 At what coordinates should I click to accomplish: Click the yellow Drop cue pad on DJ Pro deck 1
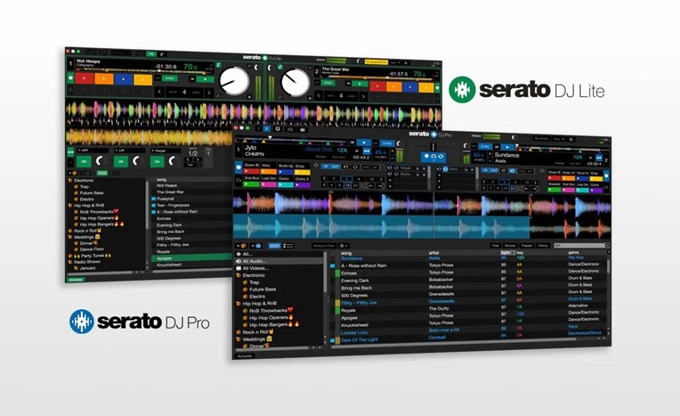(302, 170)
